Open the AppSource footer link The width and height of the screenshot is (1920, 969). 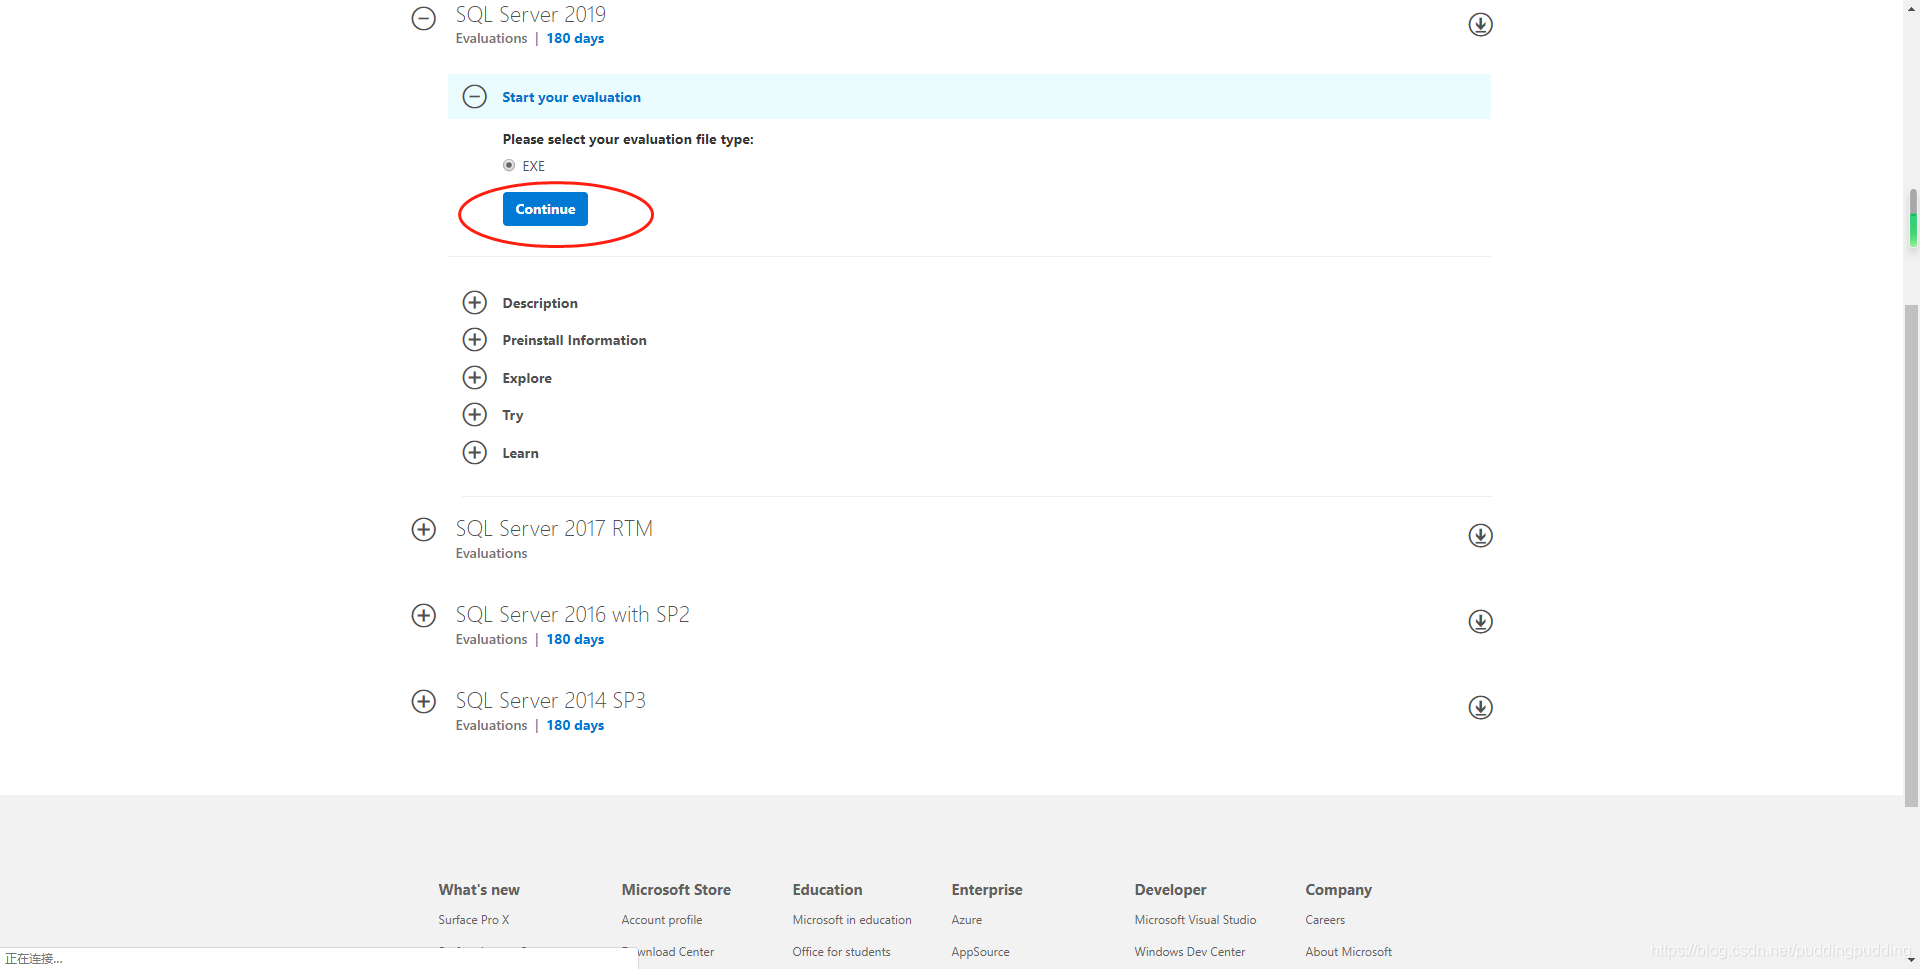tap(980, 952)
